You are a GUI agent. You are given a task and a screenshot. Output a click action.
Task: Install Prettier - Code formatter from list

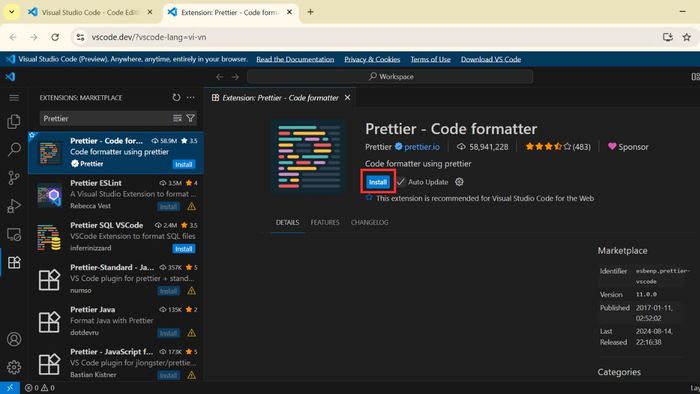click(183, 164)
